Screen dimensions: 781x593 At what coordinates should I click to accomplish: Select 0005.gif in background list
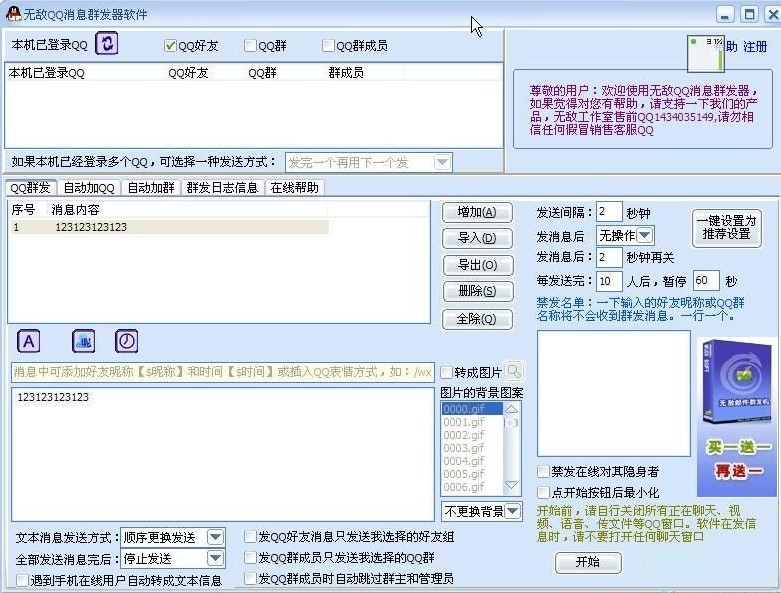472,474
